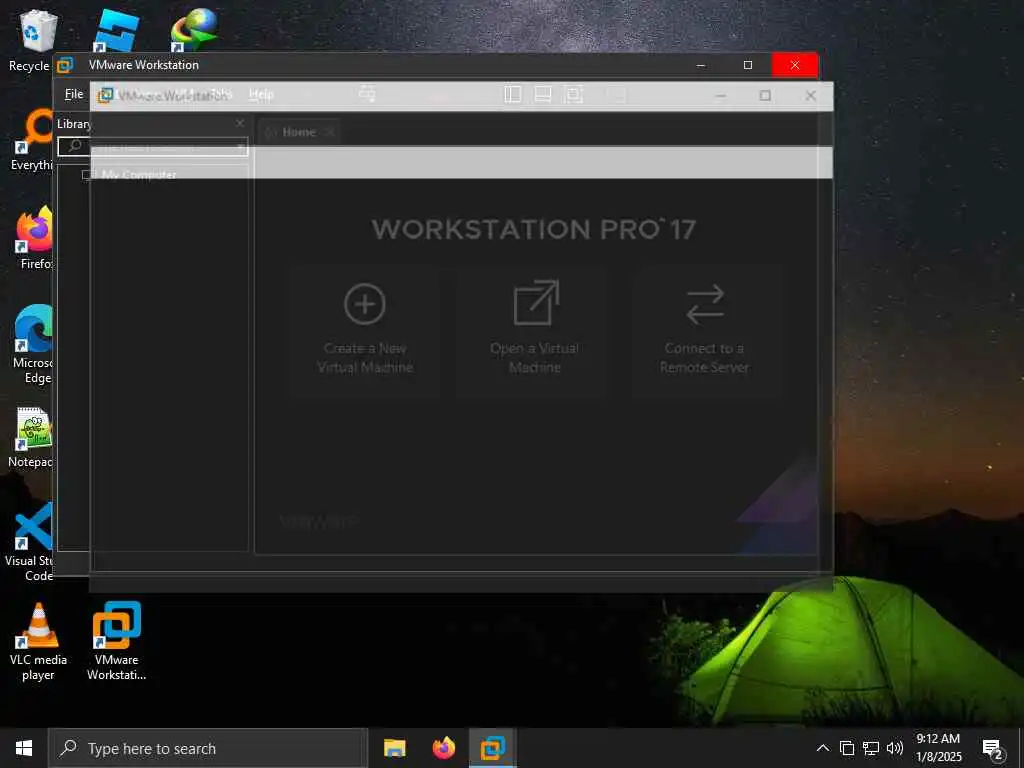Click the overlapping-squares tray icon

point(846,748)
